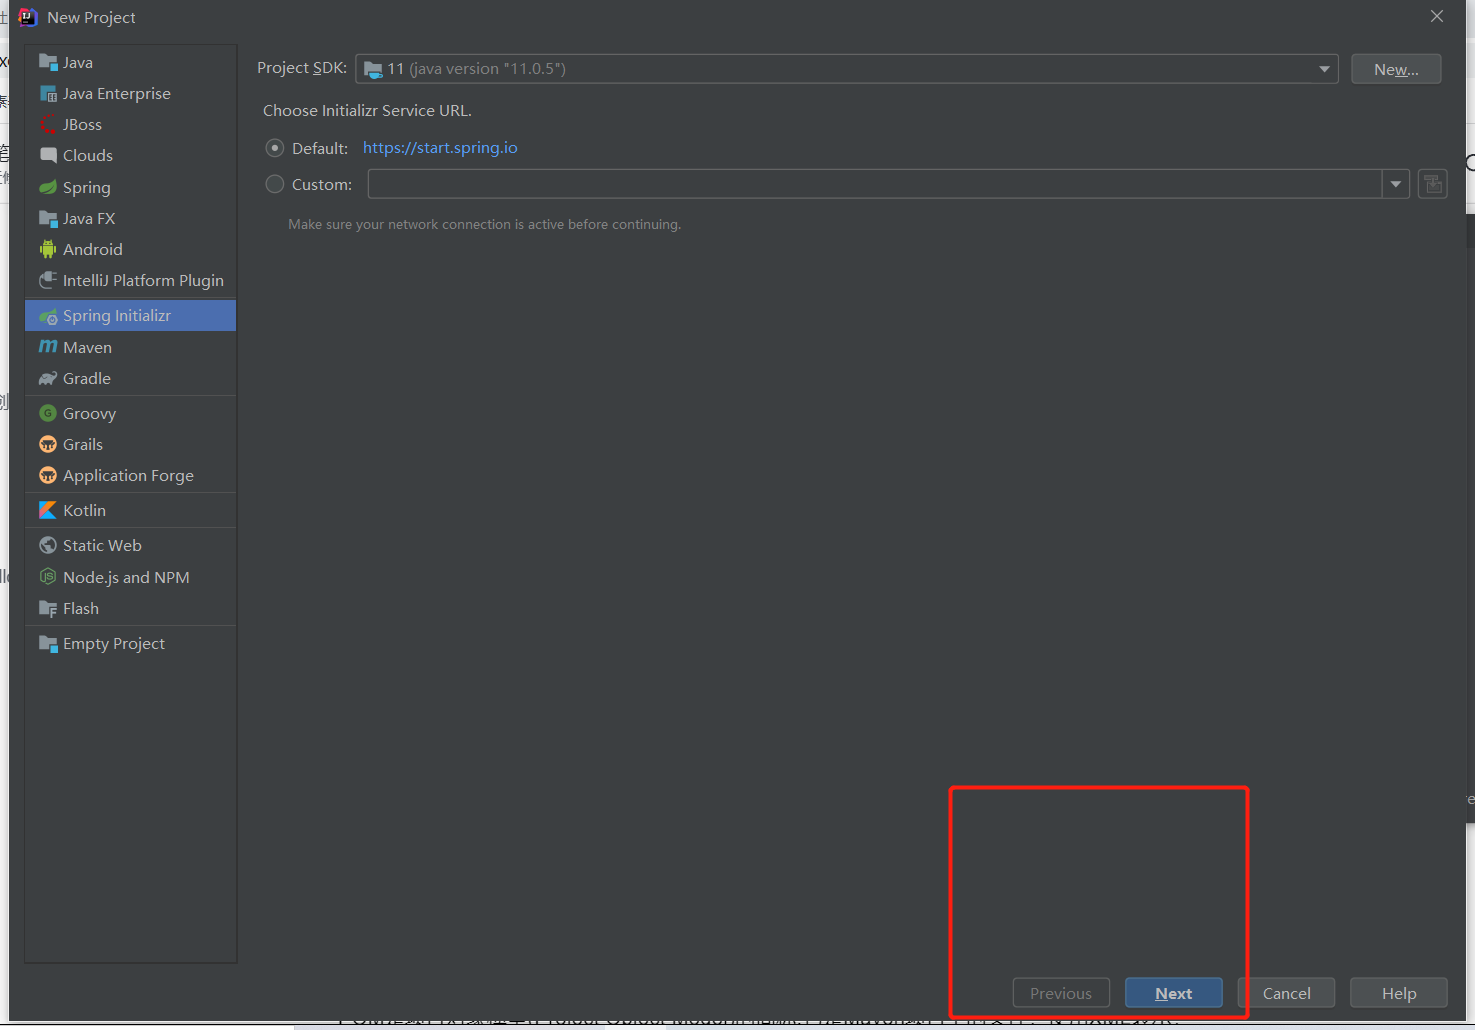Choose Java project type
The width and height of the screenshot is (1475, 1030).
click(130, 62)
